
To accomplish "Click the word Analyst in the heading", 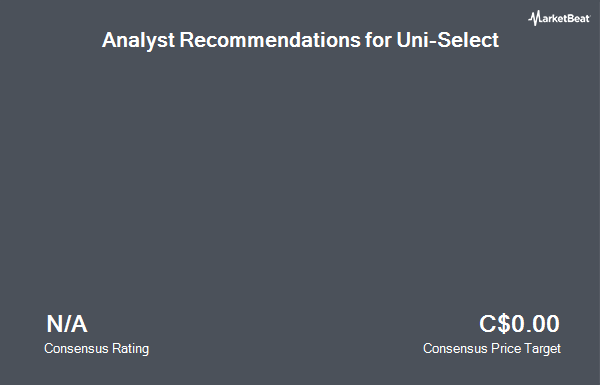I will point(139,40).
